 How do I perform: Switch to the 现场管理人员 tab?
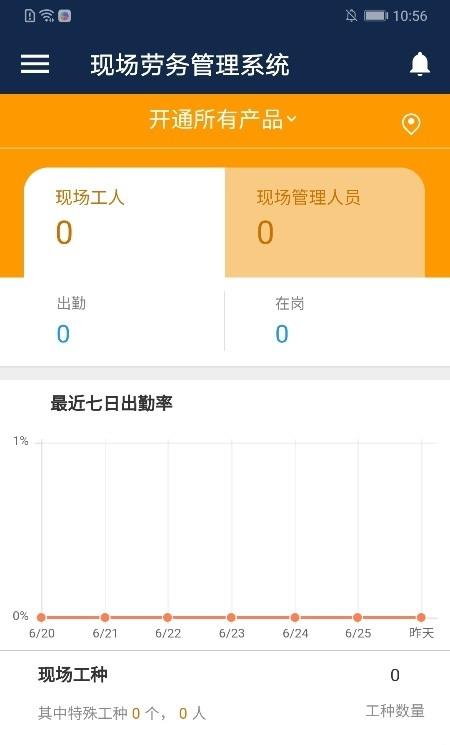pyautogui.click(x=325, y=222)
